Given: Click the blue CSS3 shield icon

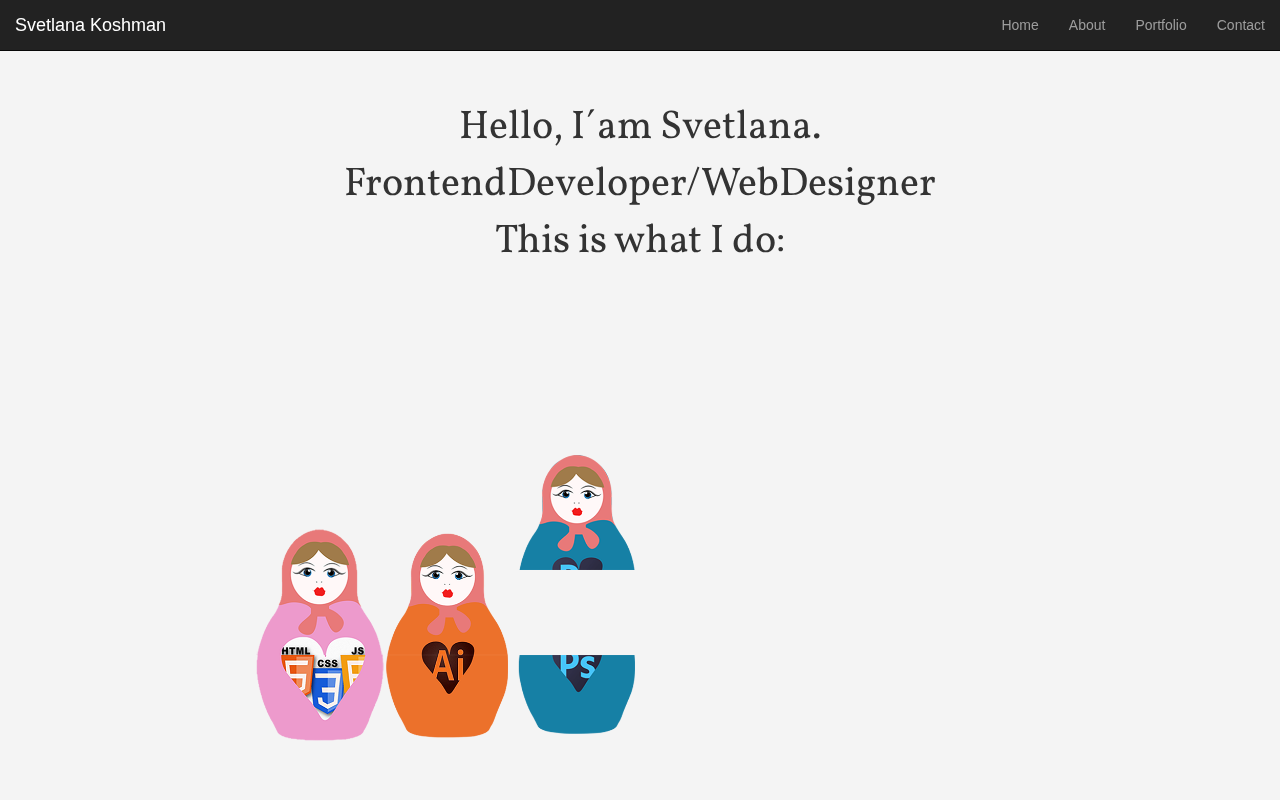Looking at the screenshot, I should click(x=327, y=686).
